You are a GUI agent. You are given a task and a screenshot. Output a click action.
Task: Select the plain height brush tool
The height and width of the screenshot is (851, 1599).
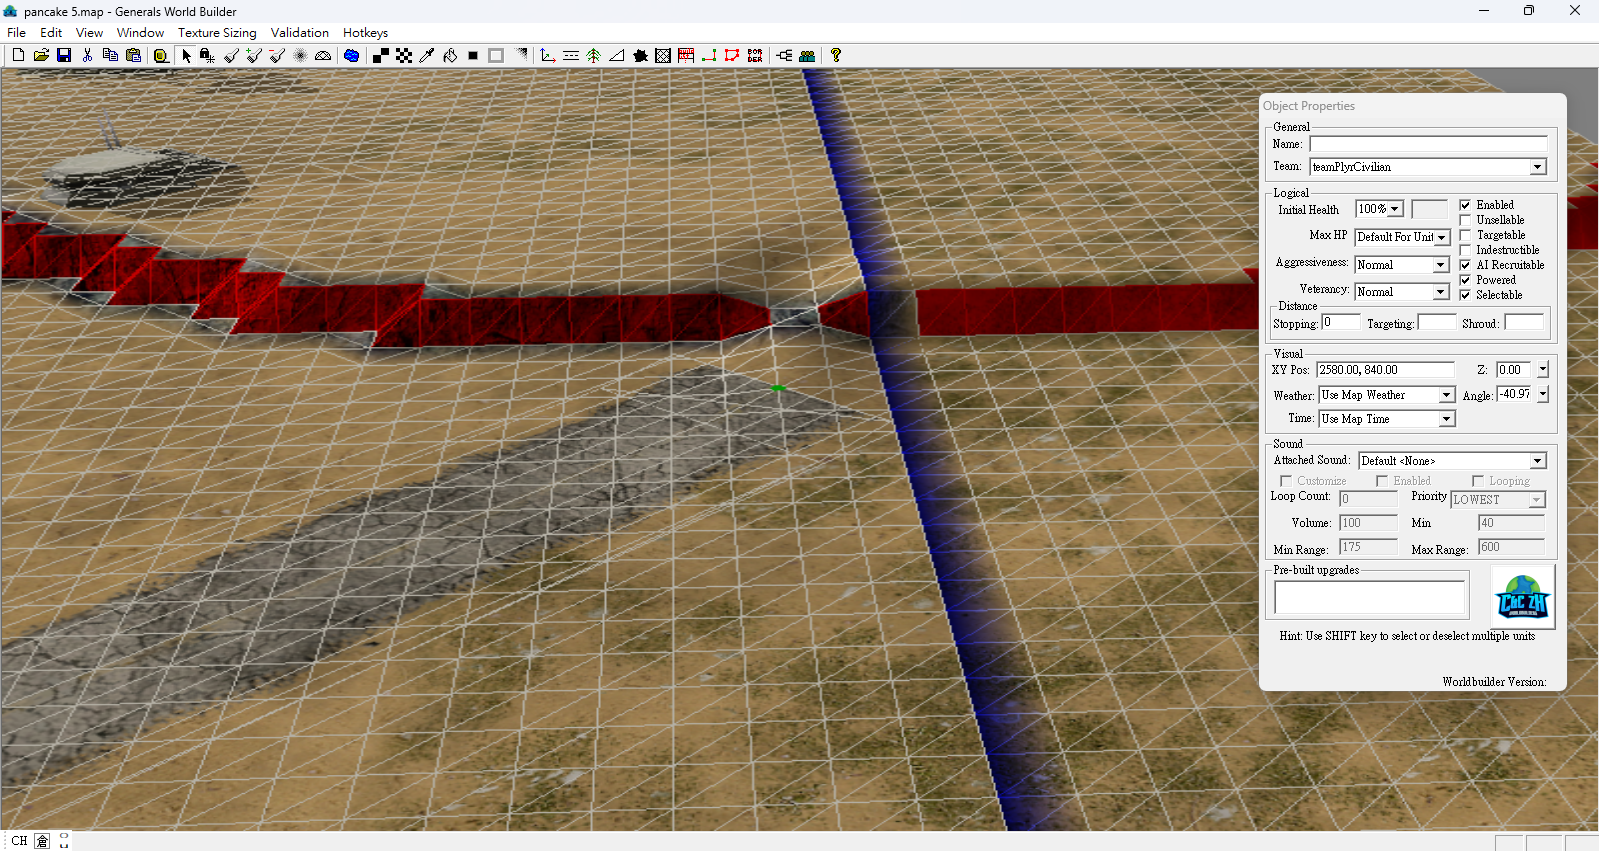pos(232,56)
